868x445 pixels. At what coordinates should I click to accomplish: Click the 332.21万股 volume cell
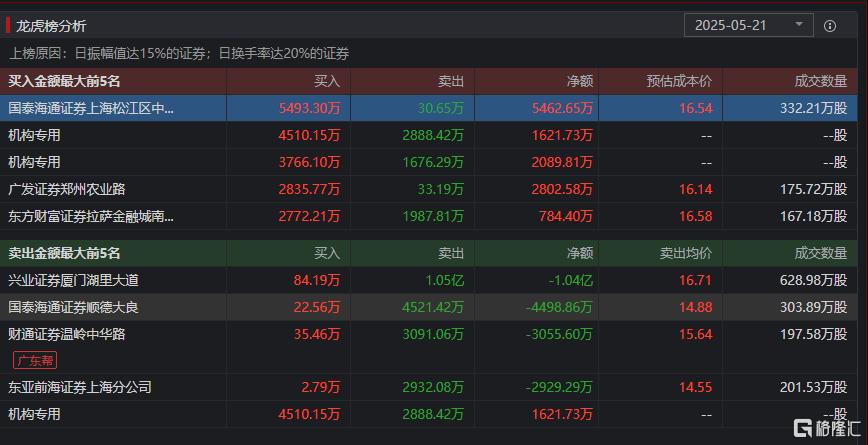click(814, 108)
